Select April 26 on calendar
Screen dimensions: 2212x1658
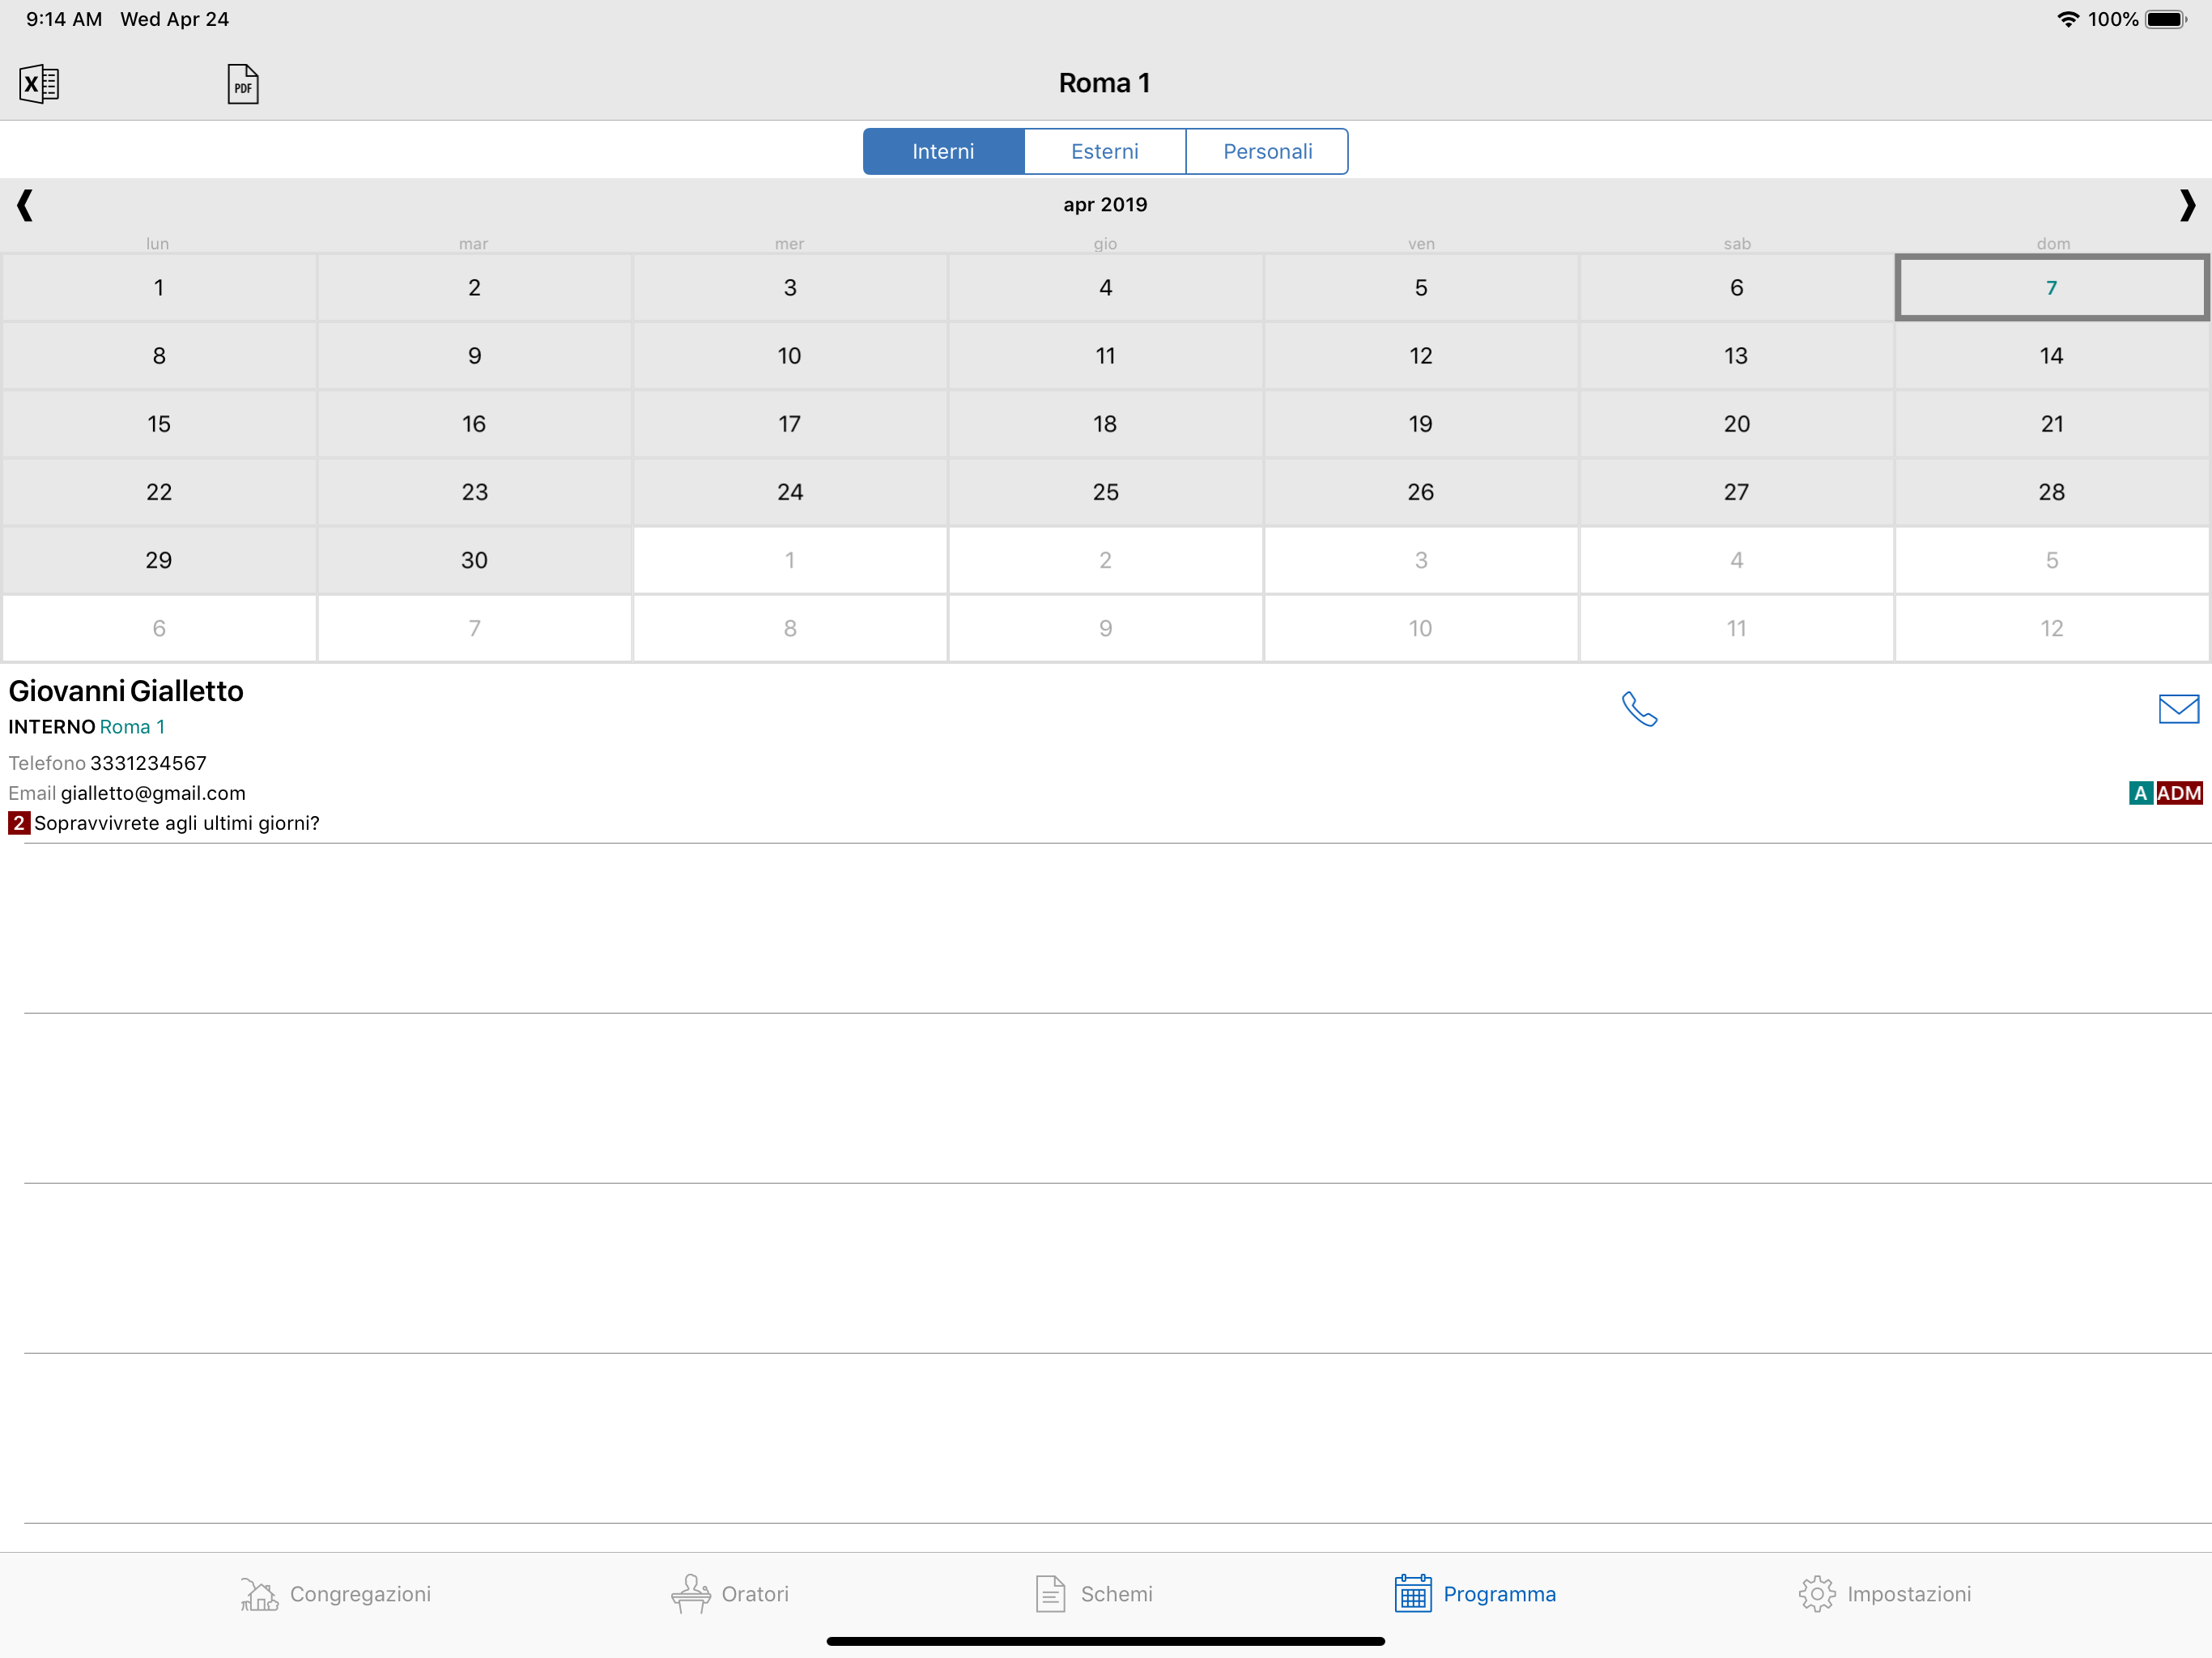point(1421,492)
